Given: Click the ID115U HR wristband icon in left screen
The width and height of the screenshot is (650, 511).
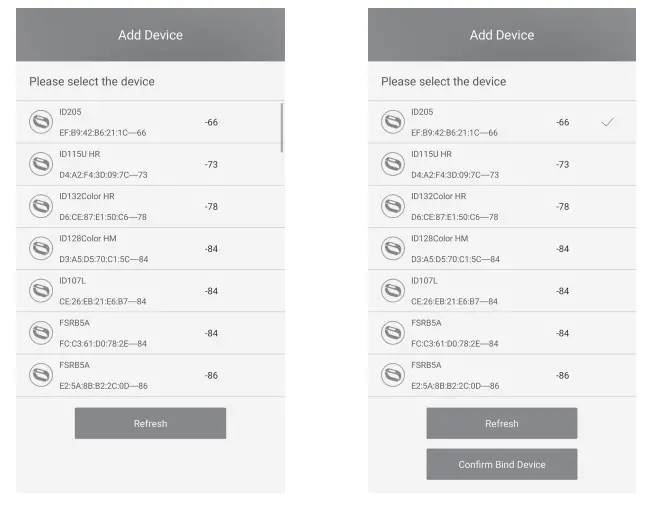Looking at the screenshot, I should pyautogui.click(x=41, y=164).
